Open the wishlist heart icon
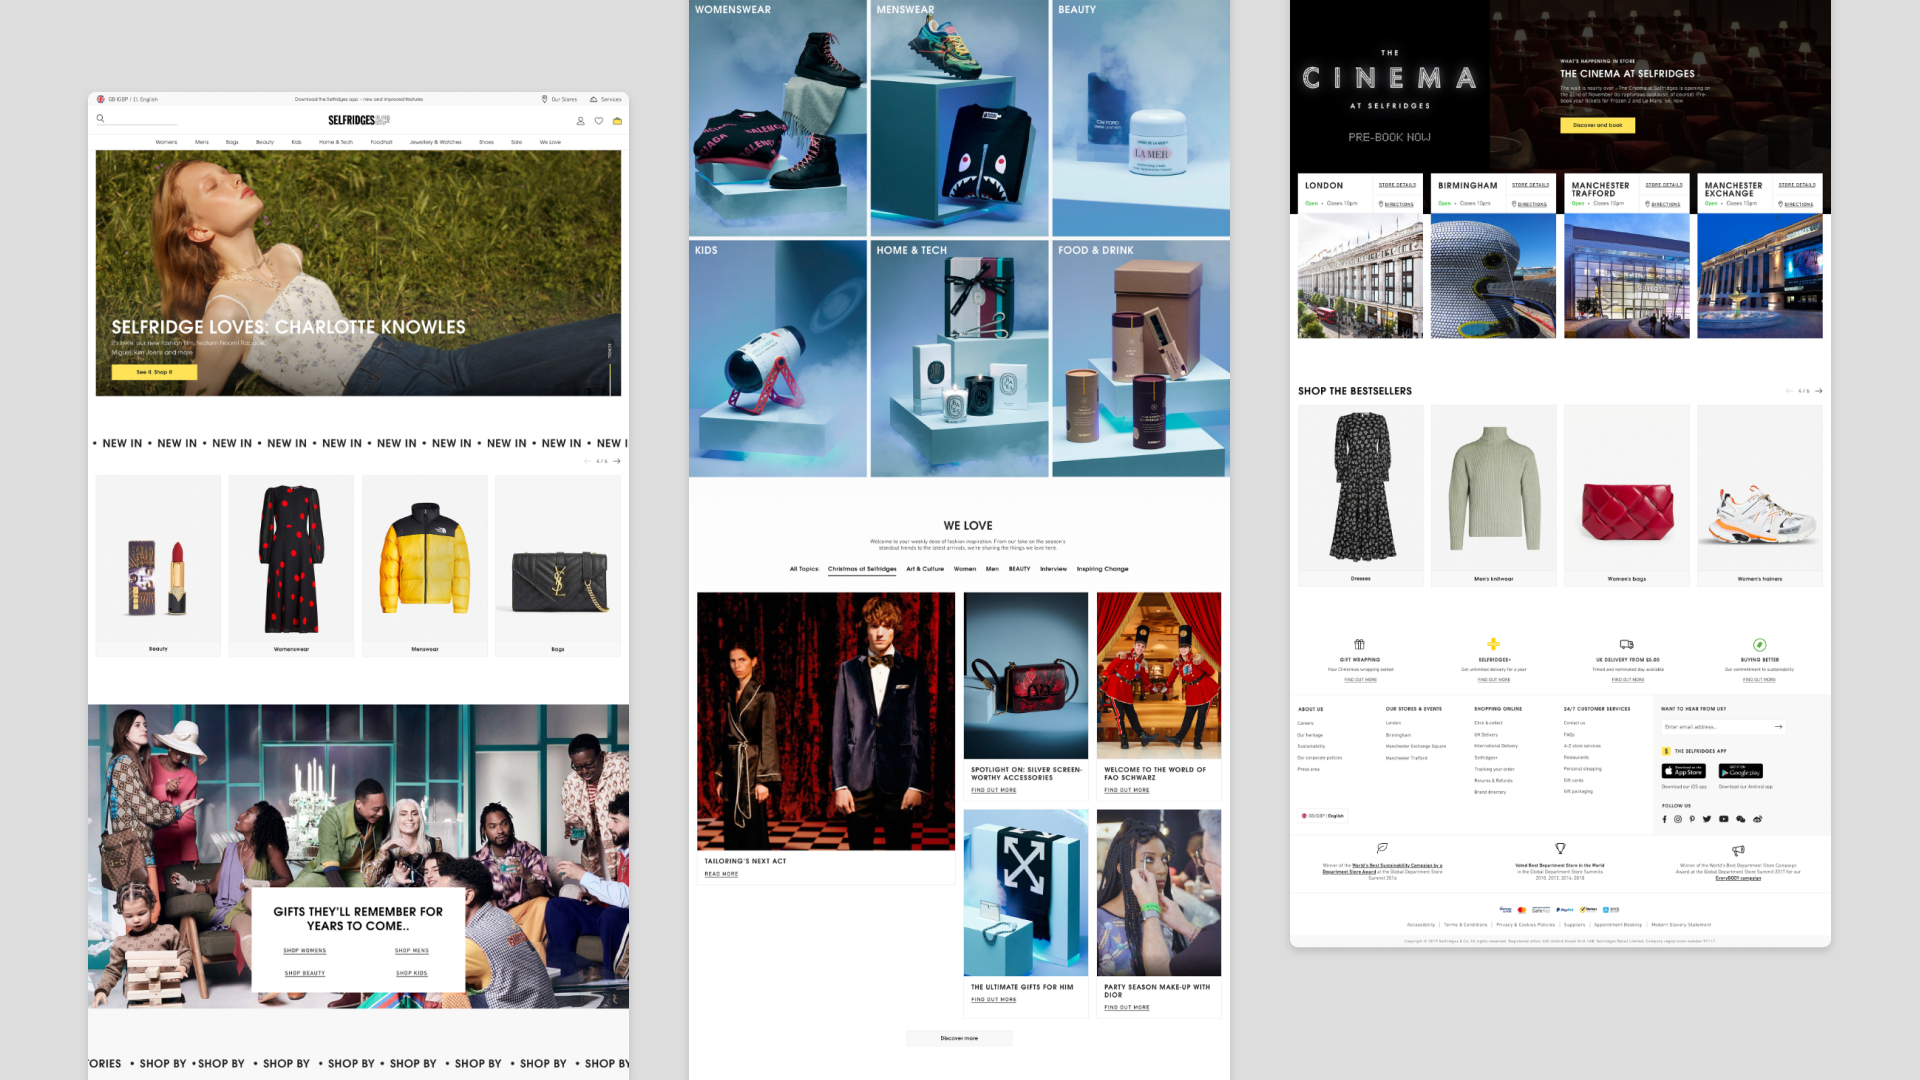1920x1080 pixels. 599,121
